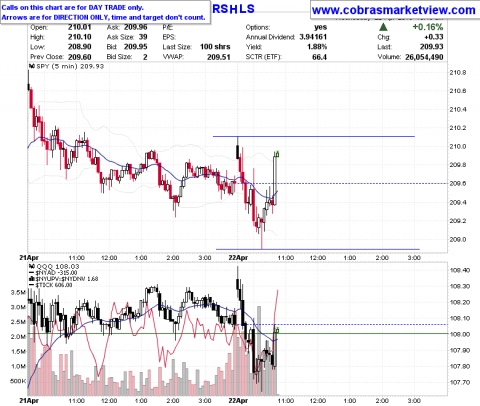Click the 210.0 price axis label
Screen dimensions: 480x406
[458, 147]
